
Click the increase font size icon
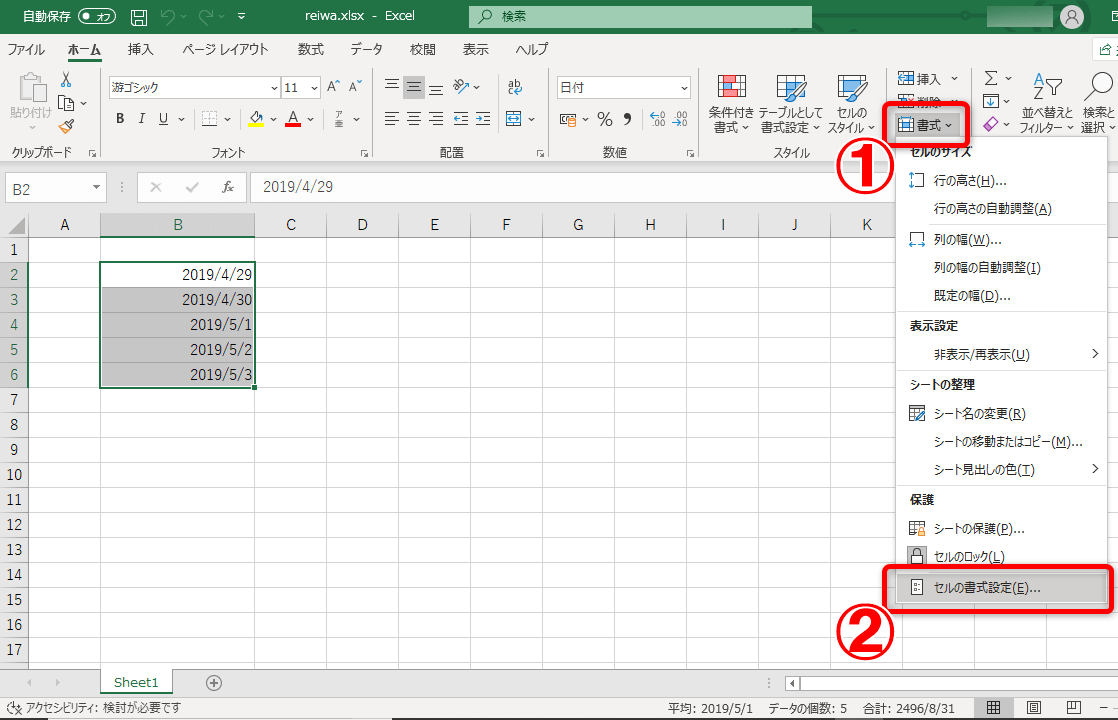tap(333, 87)
